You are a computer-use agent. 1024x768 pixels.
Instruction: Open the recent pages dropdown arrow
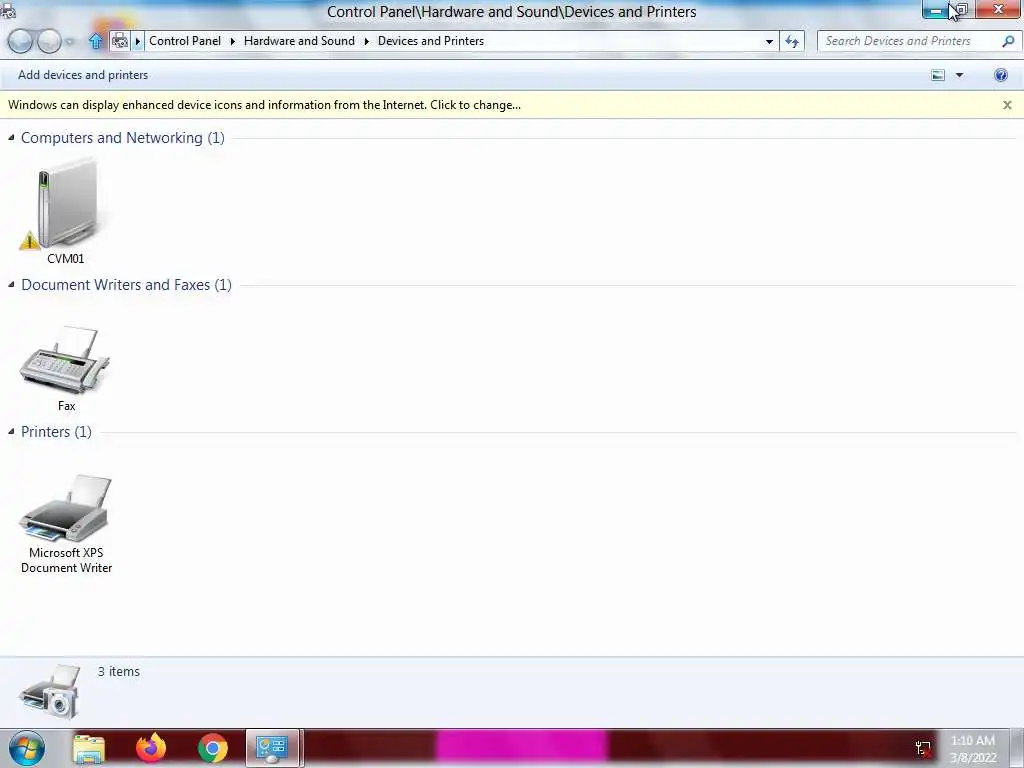[x=70, y=42]
